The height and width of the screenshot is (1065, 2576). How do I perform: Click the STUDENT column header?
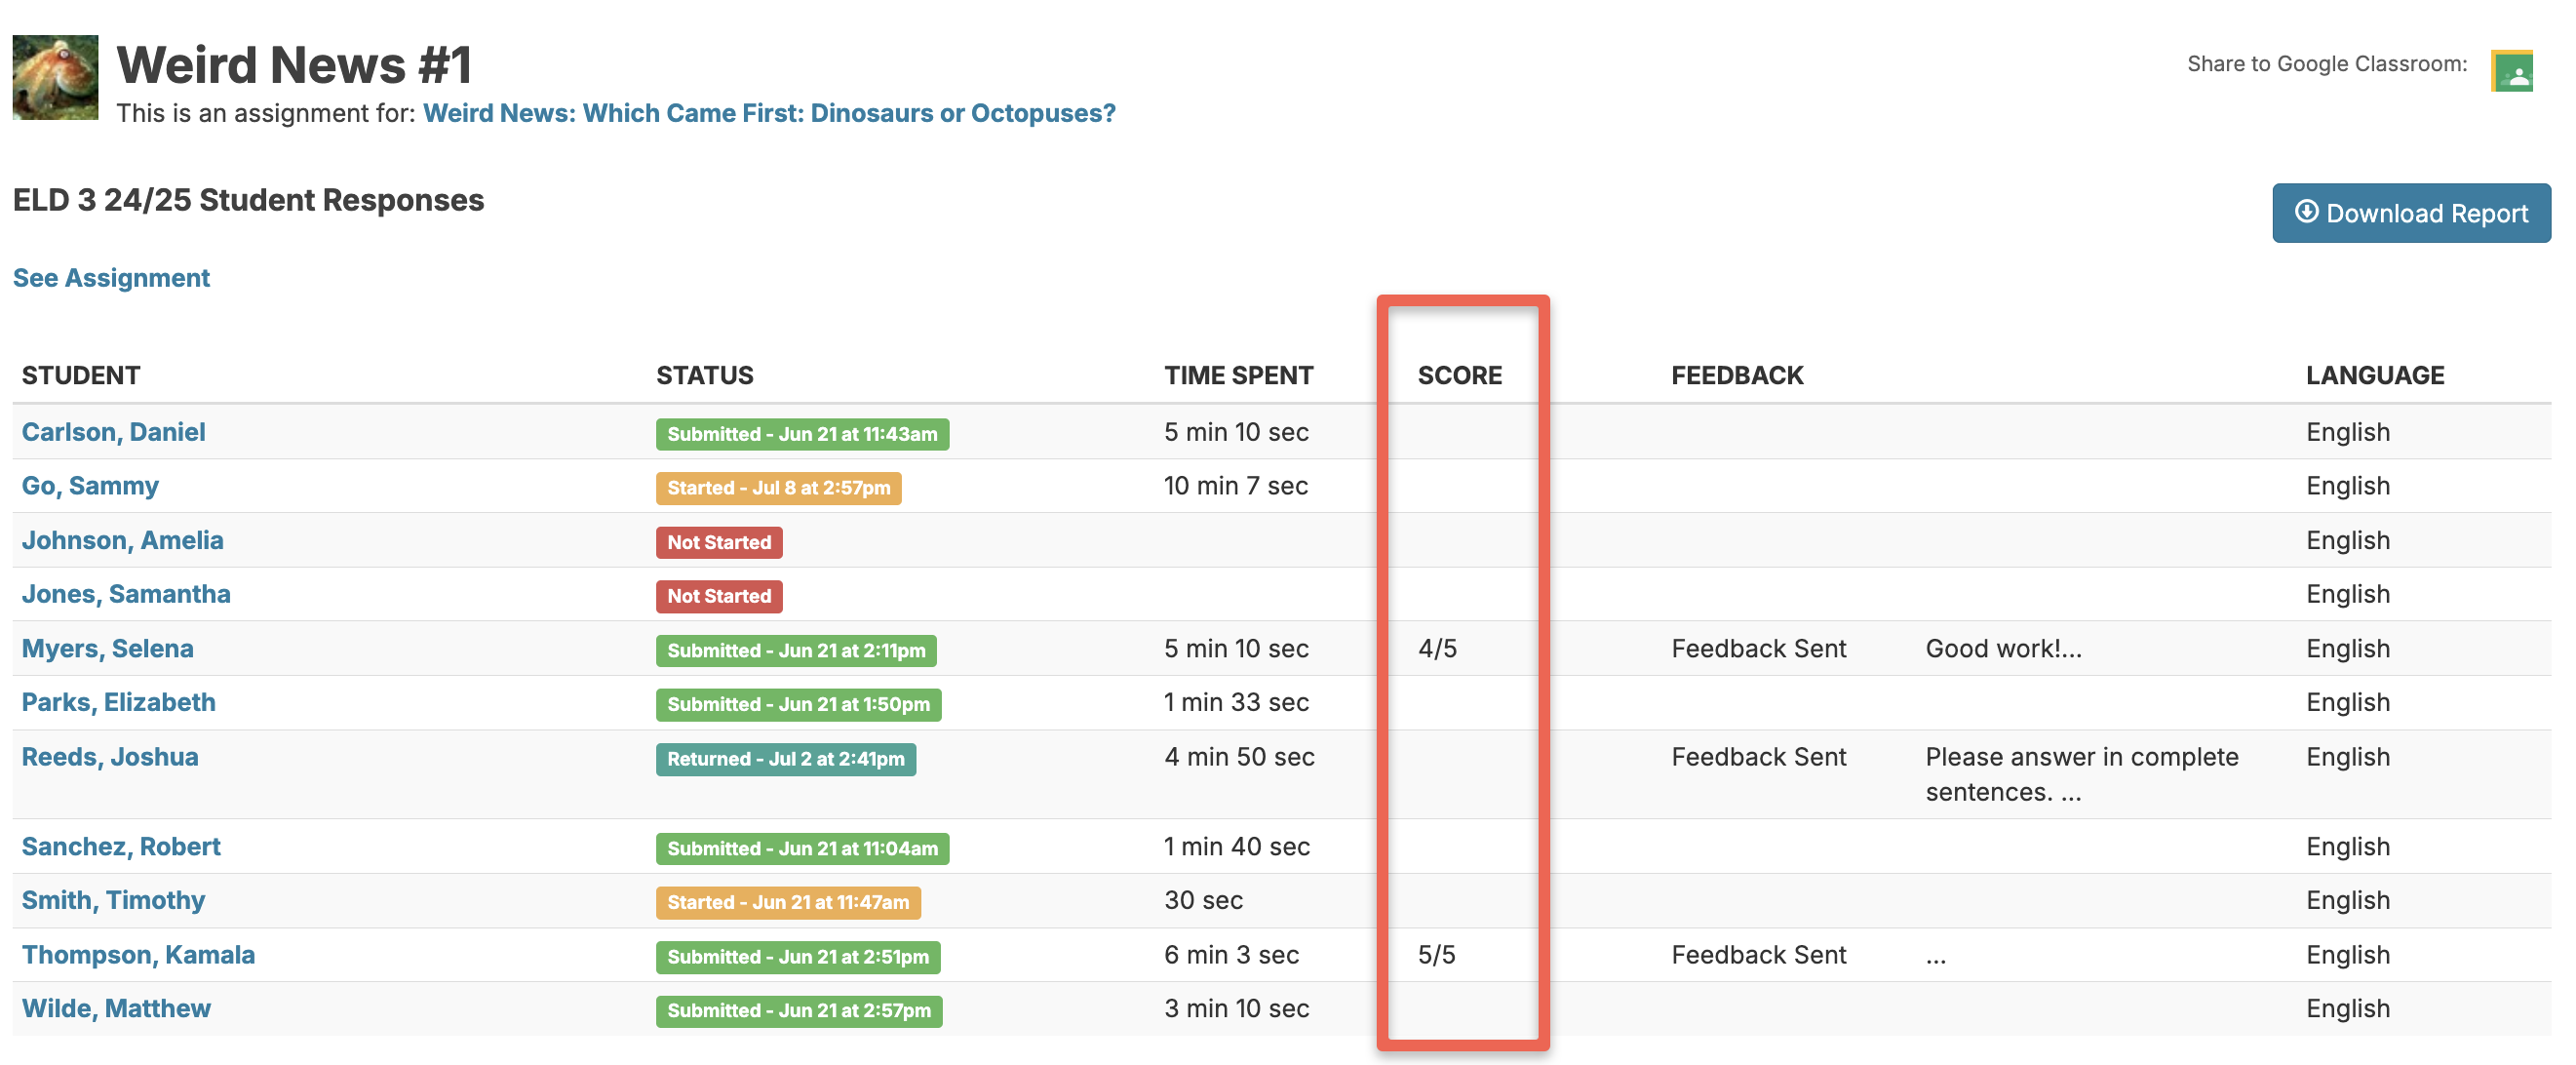pos(81,376)
